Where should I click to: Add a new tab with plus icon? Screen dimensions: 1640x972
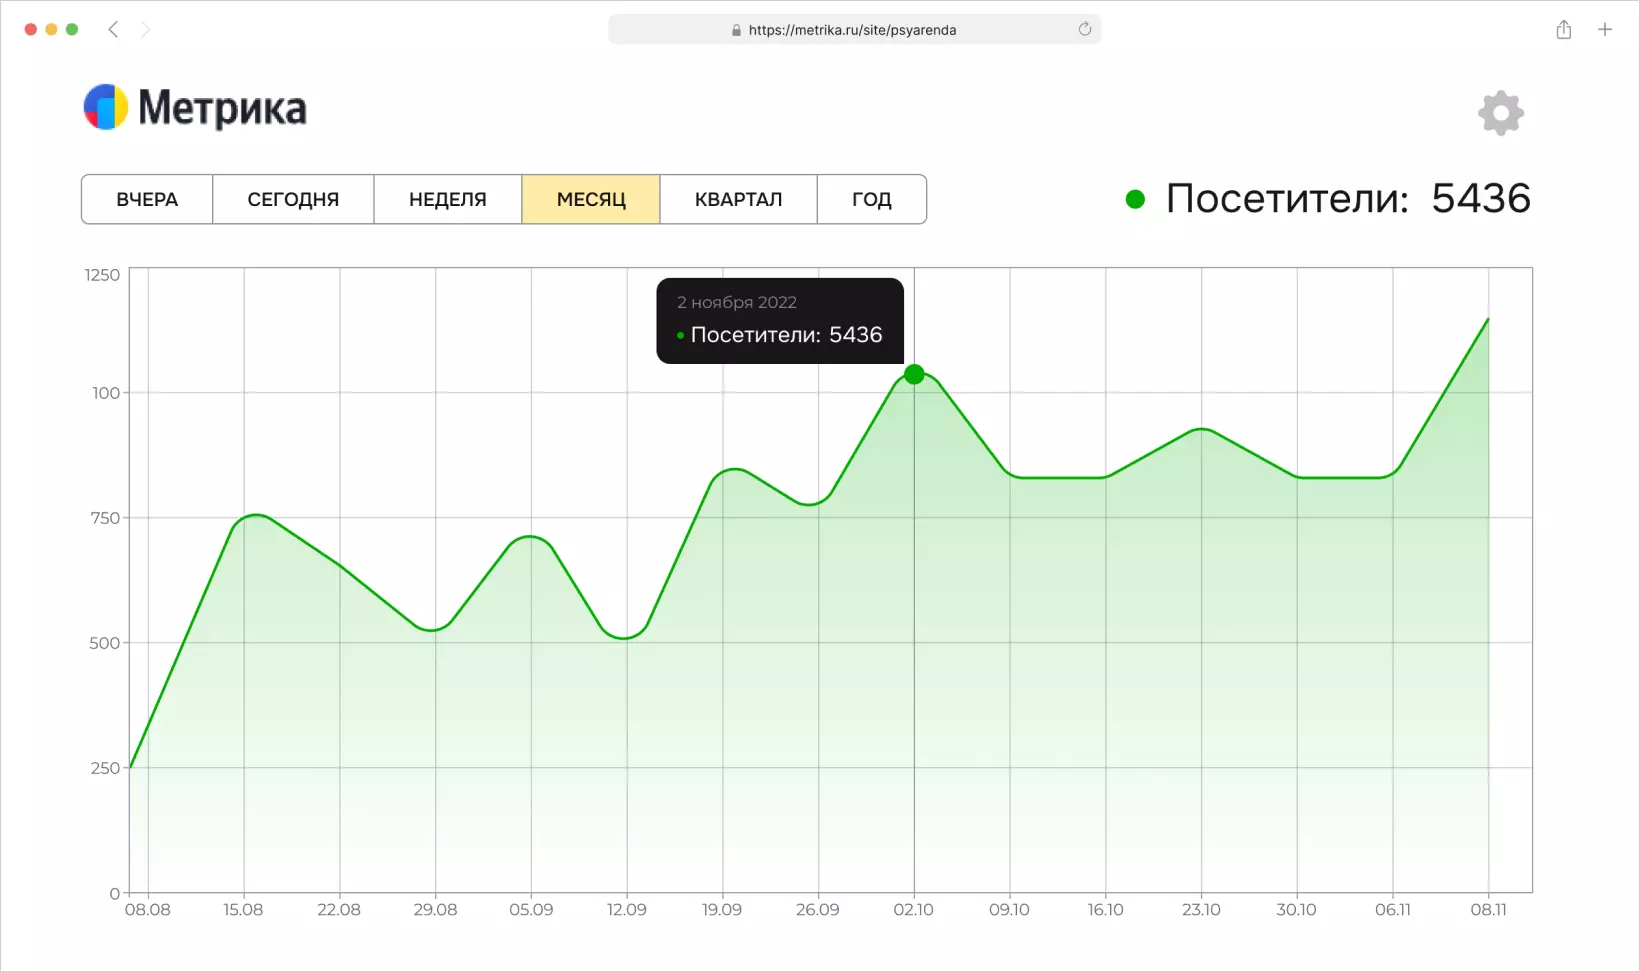1605,29
